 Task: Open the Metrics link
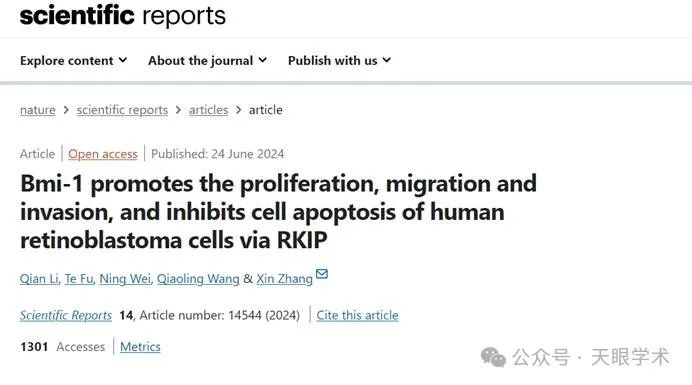(140, 347)
